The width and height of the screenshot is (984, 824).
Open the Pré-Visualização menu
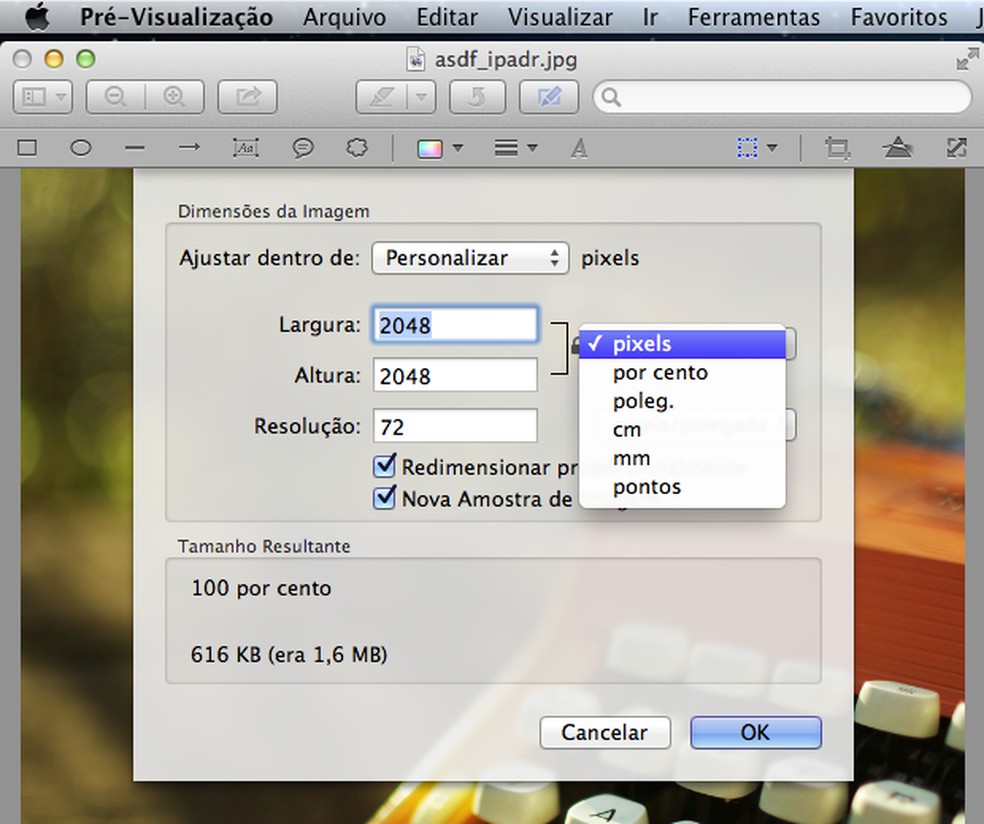point(176,17)
